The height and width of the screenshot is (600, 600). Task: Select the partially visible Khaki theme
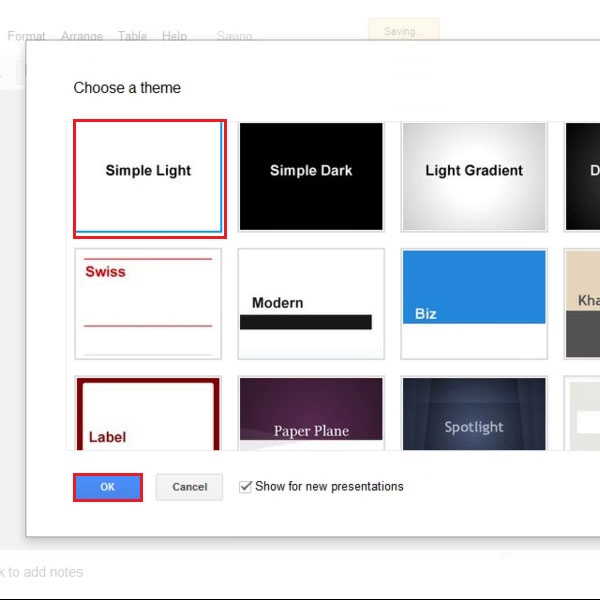(x=582, y=304)
